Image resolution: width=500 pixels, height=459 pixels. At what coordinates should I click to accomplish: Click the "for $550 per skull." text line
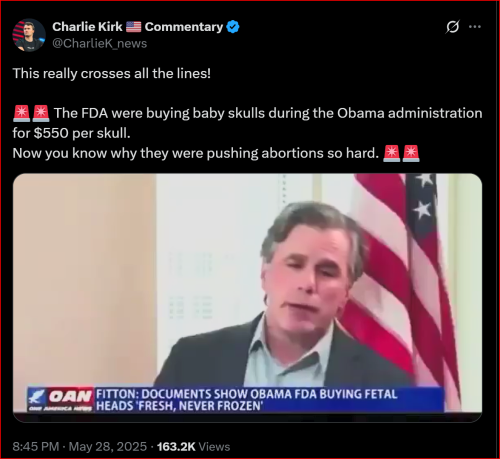71,133
